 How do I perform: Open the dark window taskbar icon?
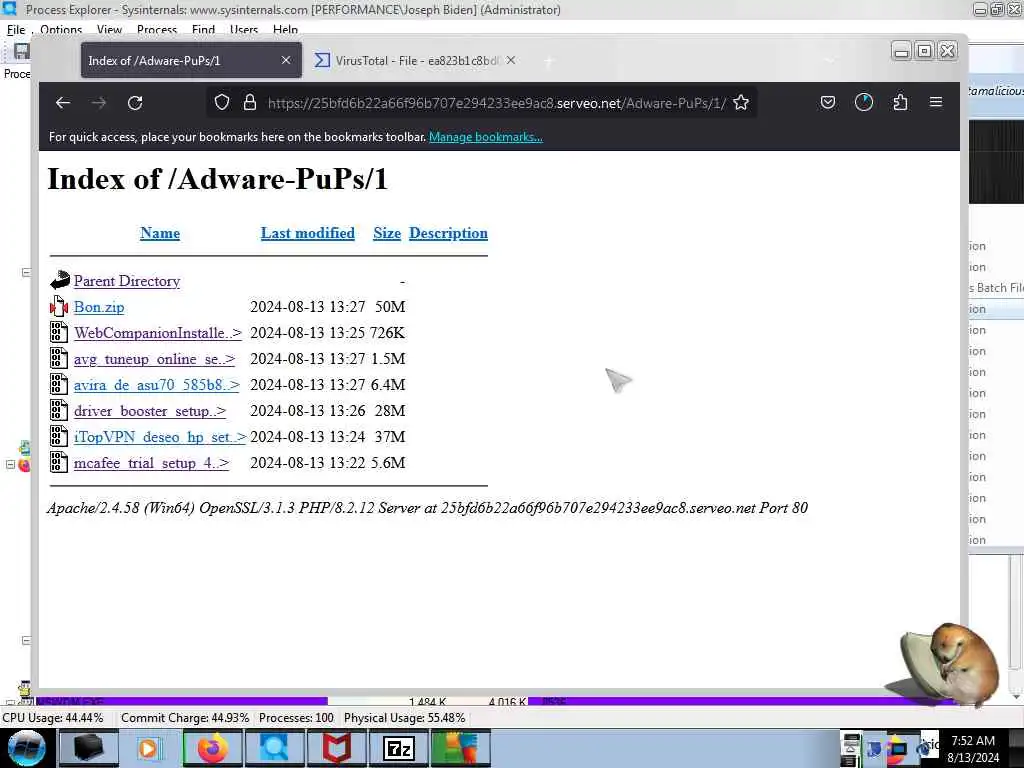point(89,748)
